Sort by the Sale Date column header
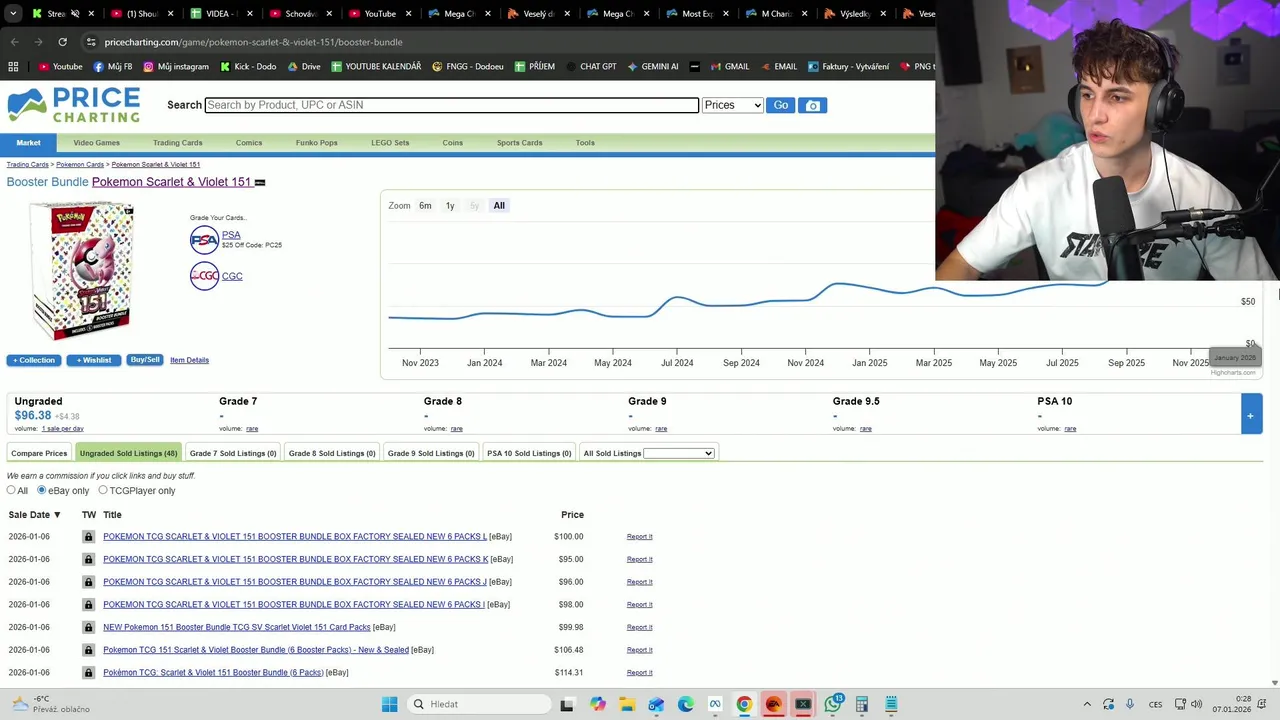Viewport: 1280px width, 720px height. click(34, 515)
